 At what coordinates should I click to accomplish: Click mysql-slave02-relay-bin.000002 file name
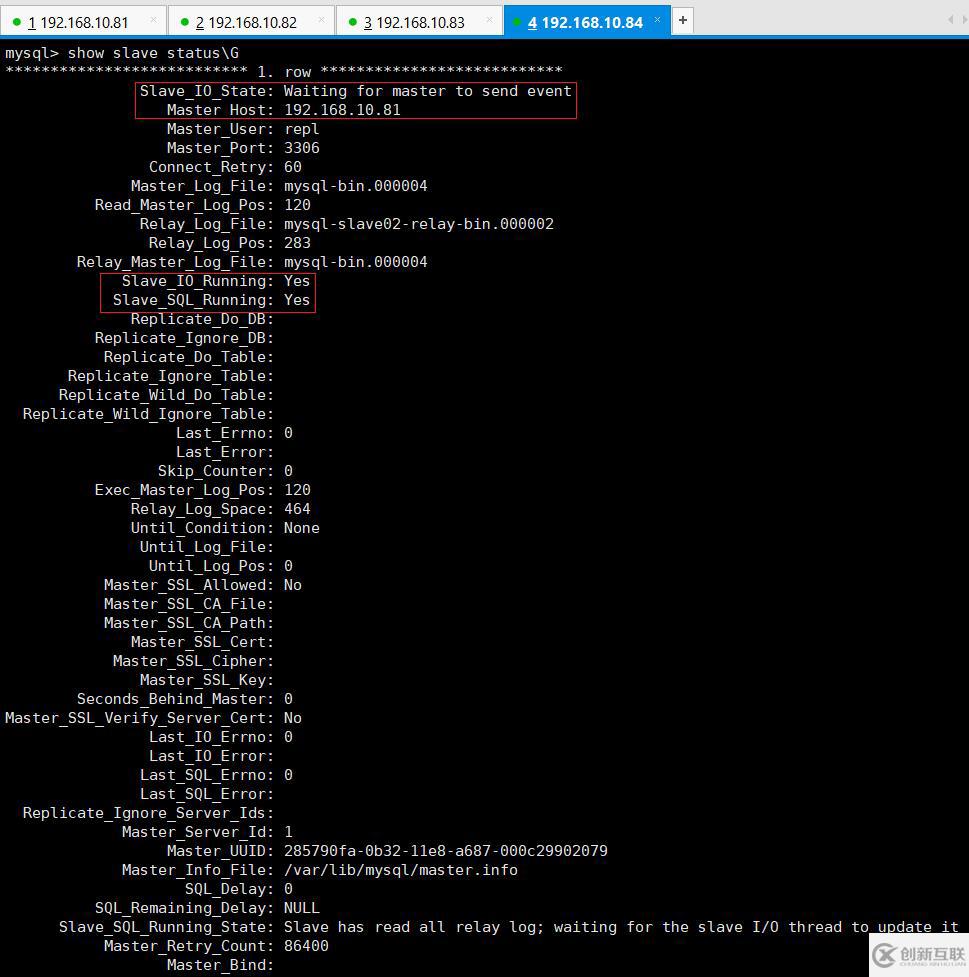(x=419, y=224)
